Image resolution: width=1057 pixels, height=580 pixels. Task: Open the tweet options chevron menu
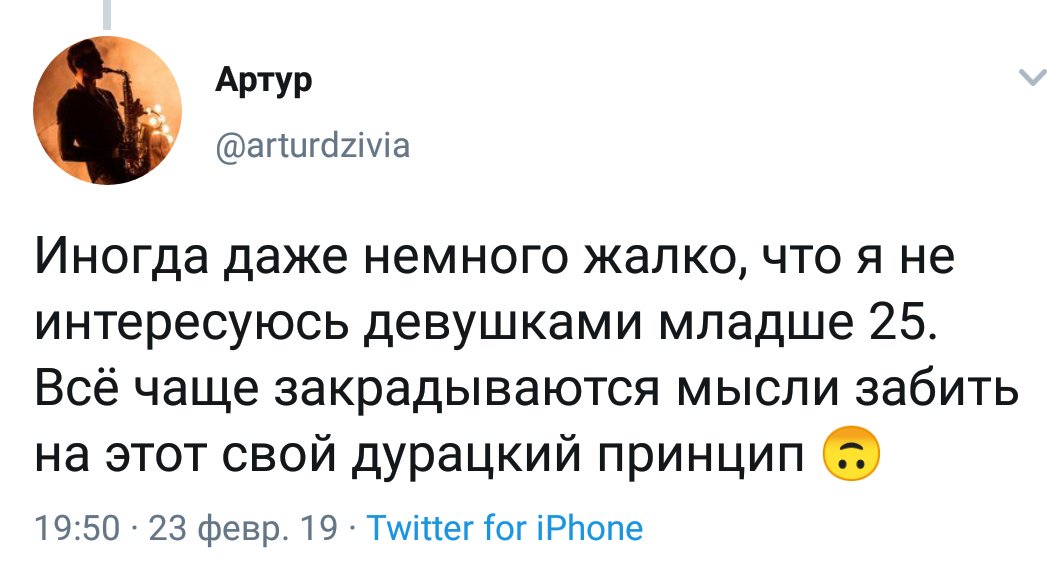click(1030, 79)
